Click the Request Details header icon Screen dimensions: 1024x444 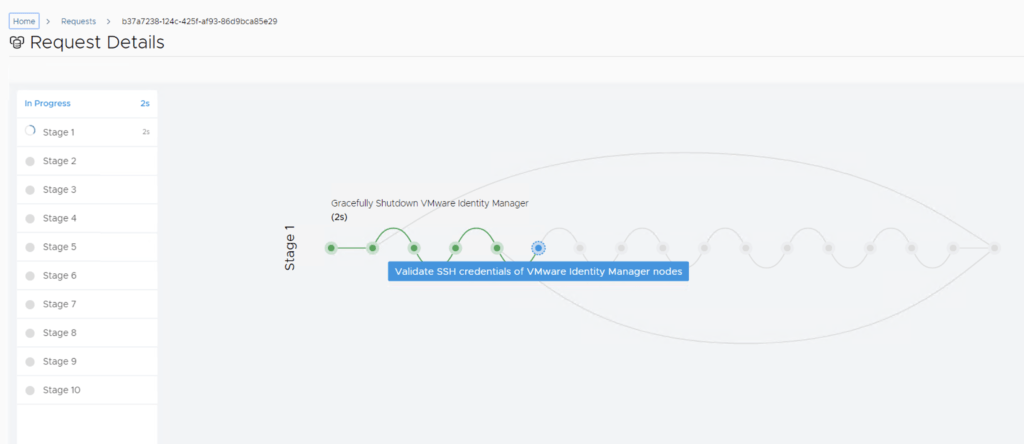[x=17, y=43]
